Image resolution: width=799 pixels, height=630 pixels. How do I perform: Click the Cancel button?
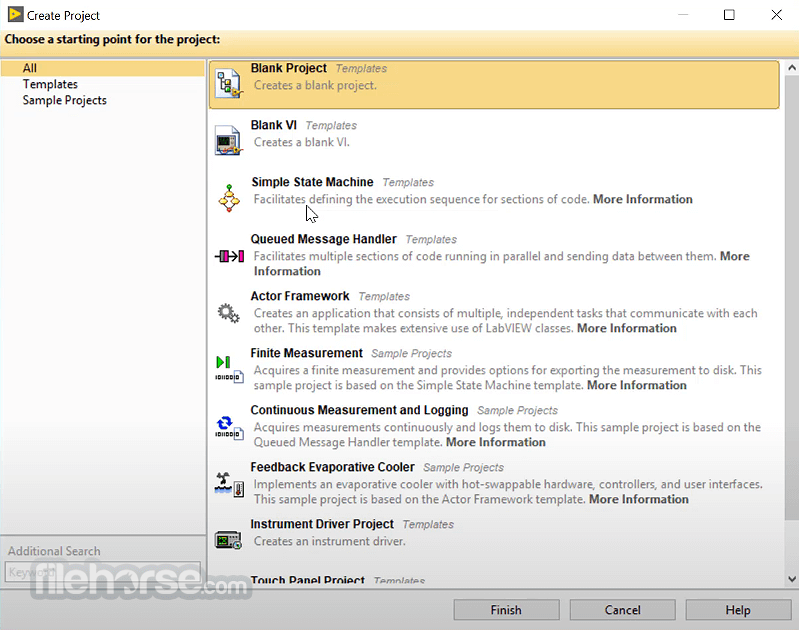click(x=622, y=610)
